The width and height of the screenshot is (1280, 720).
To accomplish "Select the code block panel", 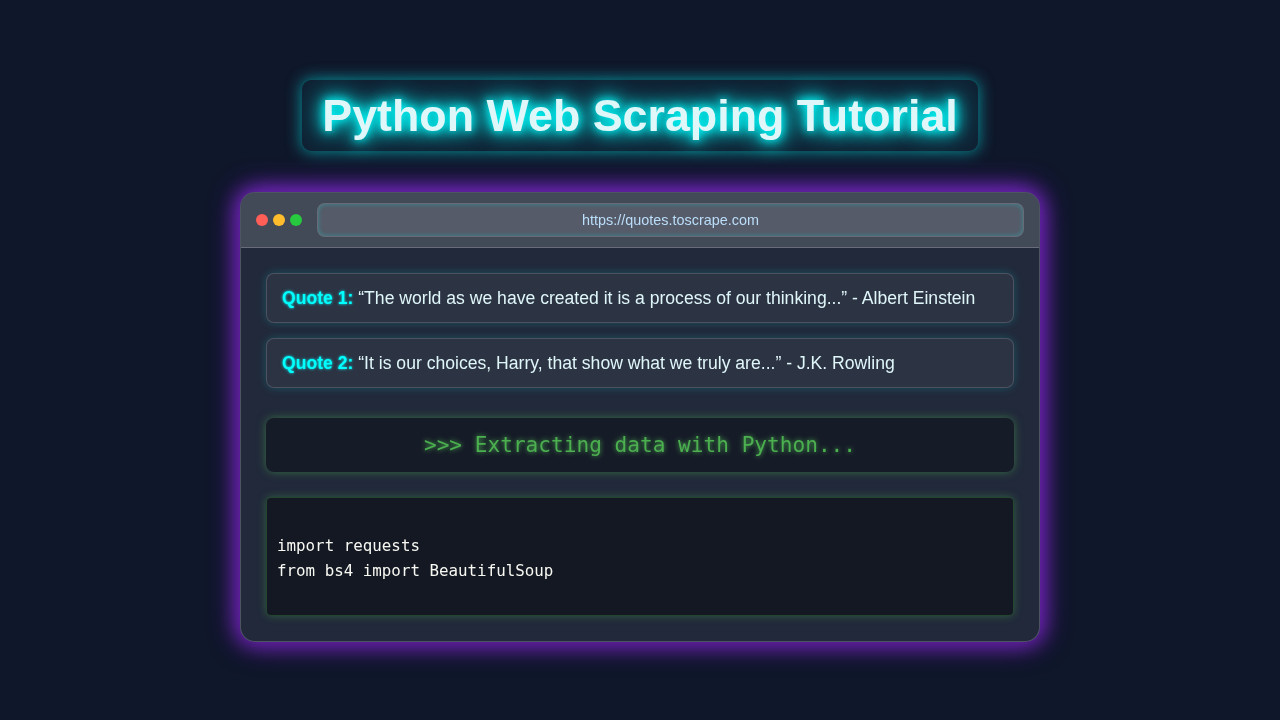I will pos(640,555).
